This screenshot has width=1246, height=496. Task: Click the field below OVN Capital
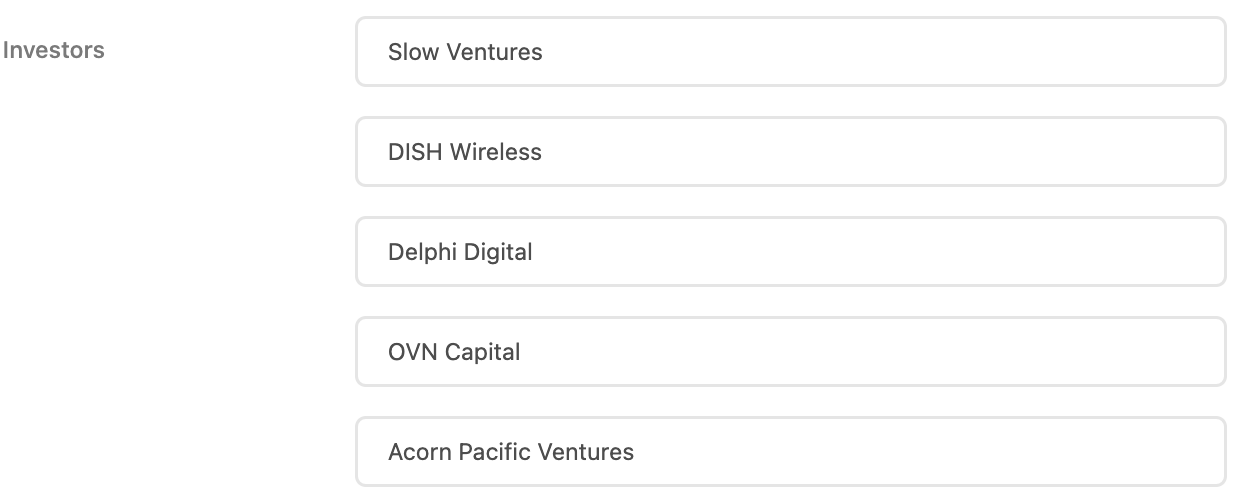[x=790, y=452]
